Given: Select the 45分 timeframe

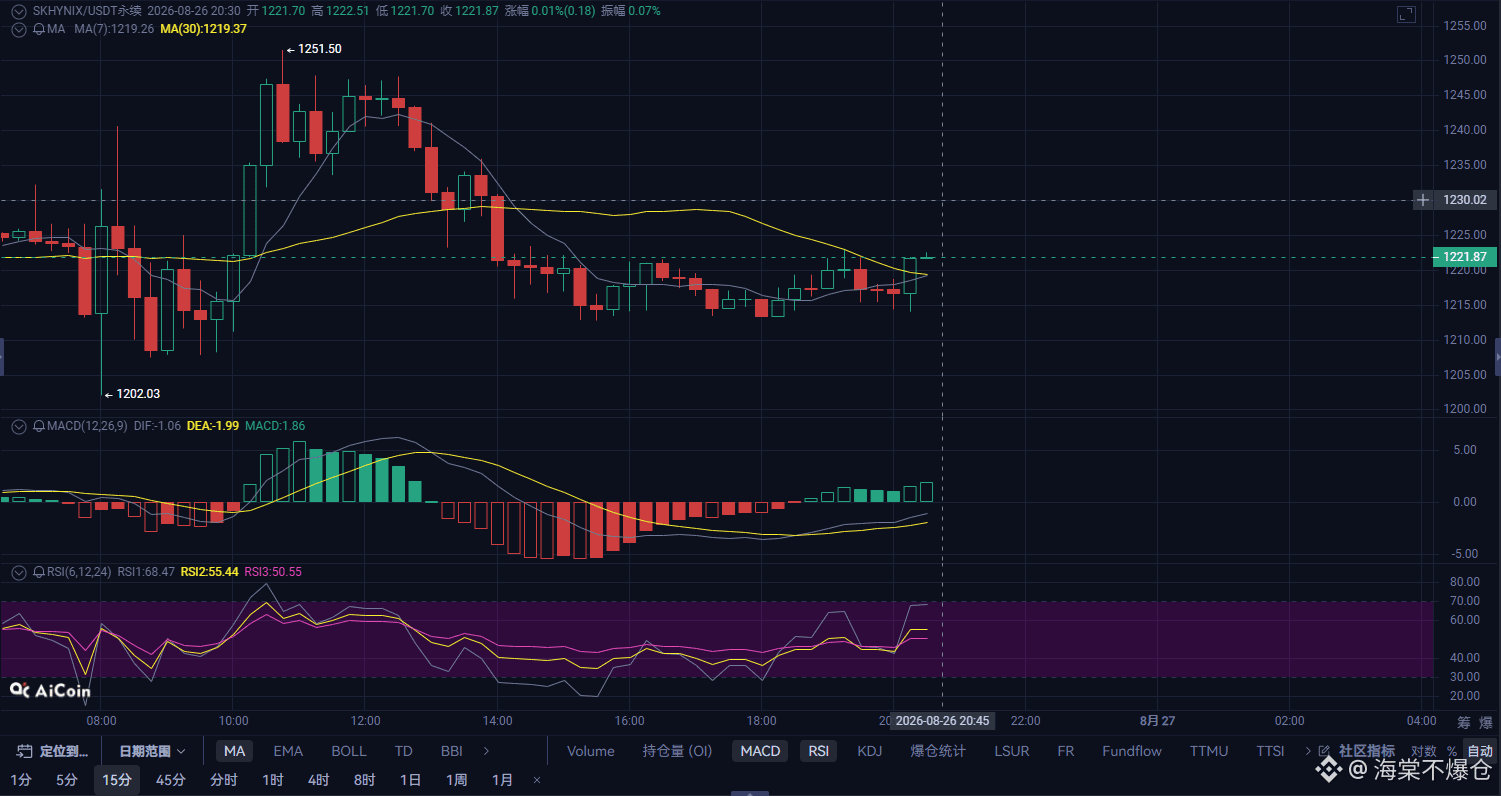Looking at the screenshot, I should (x=171, y=780).
